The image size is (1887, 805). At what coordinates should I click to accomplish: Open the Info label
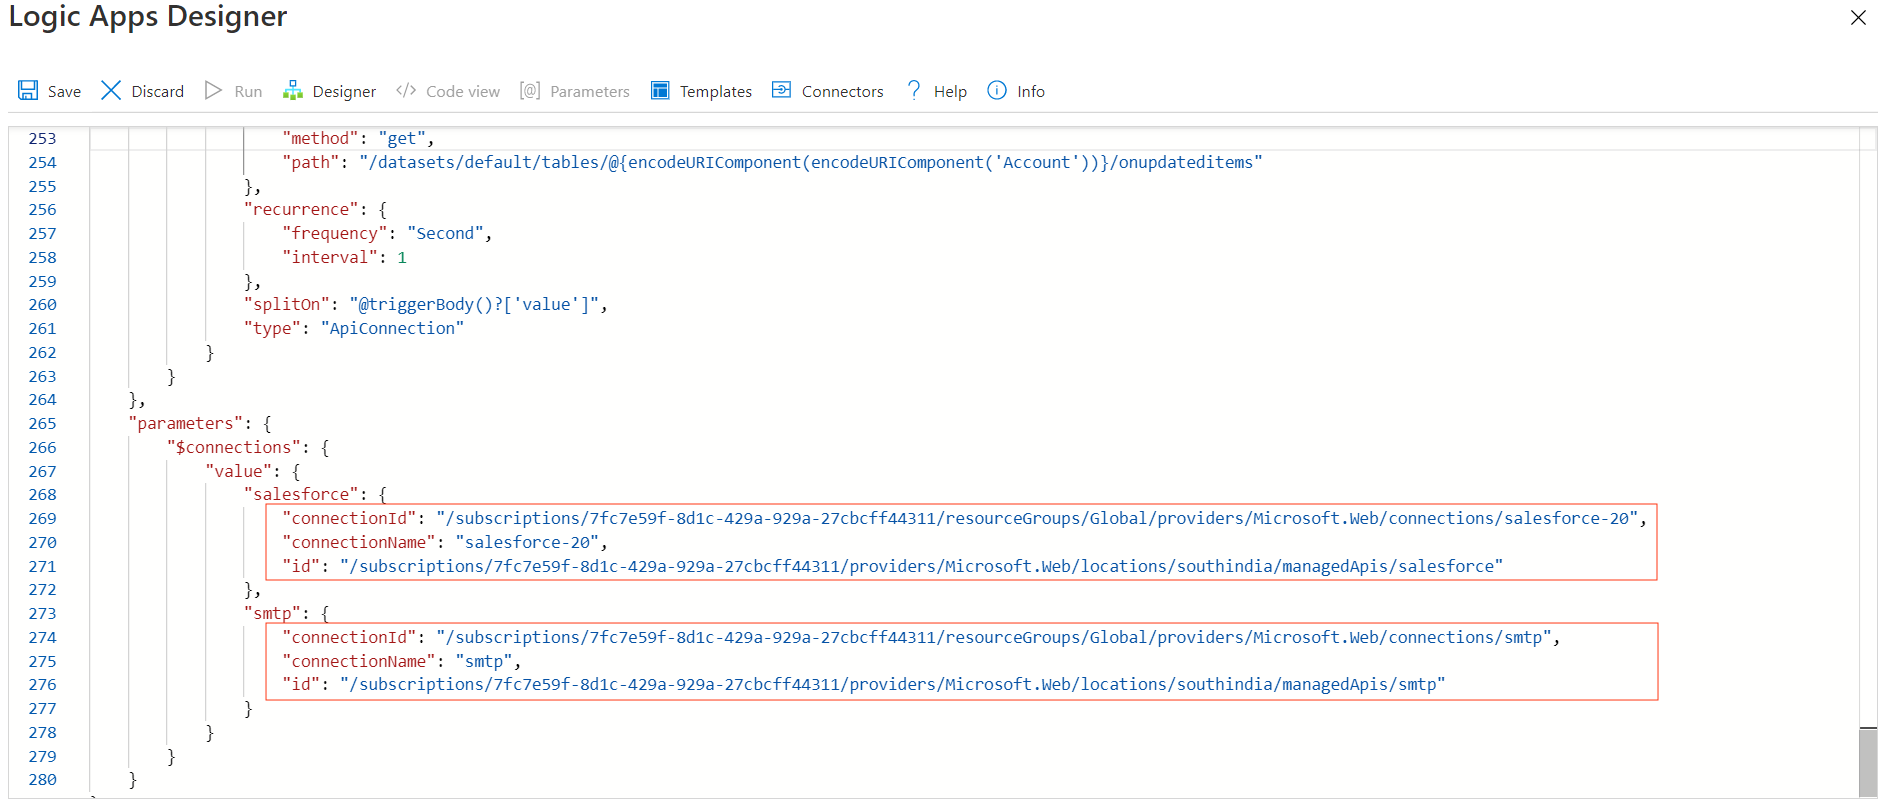1031,92
